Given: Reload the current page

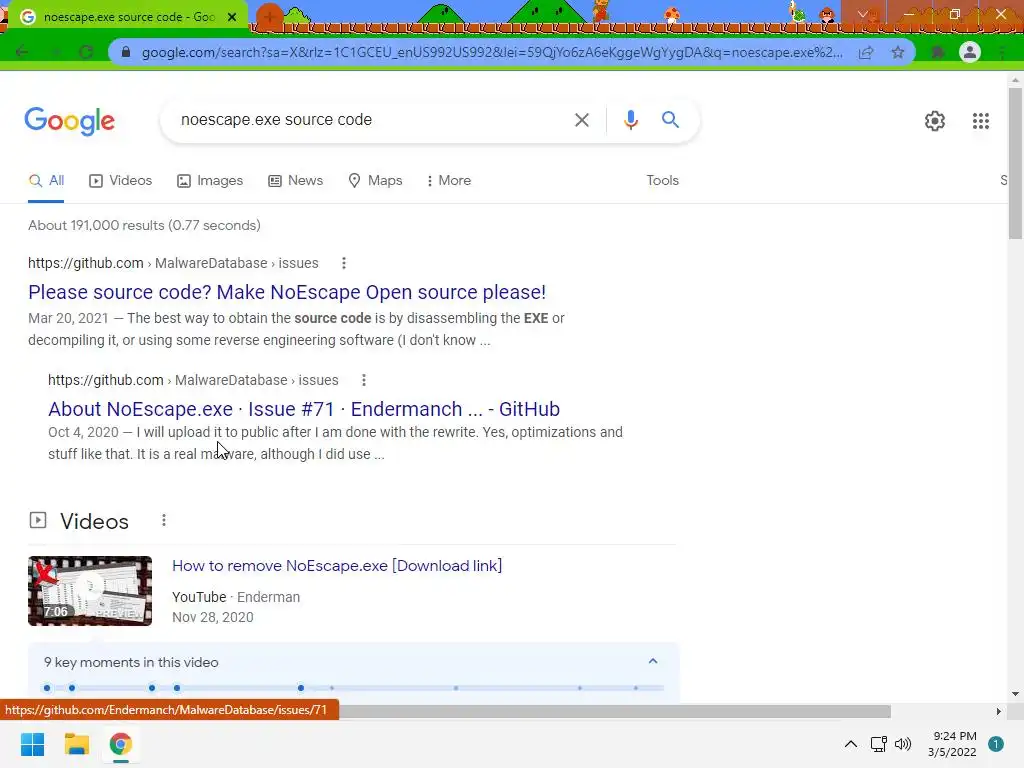Looking at the screenshot, I should pos(86,52).
